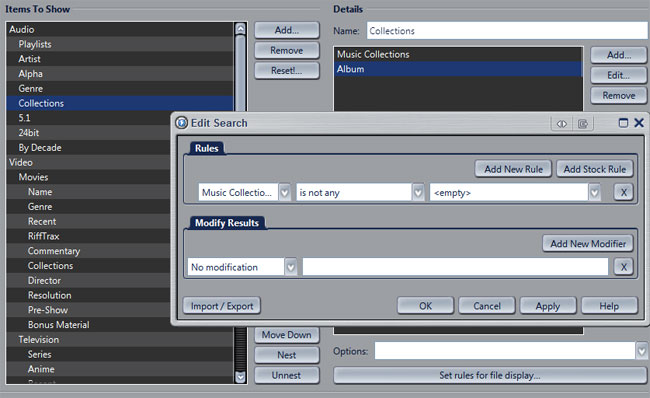Select Playlists in the Items list
Image resolution: width=650 pixels, height=398 pixels.
click(120, 44)
